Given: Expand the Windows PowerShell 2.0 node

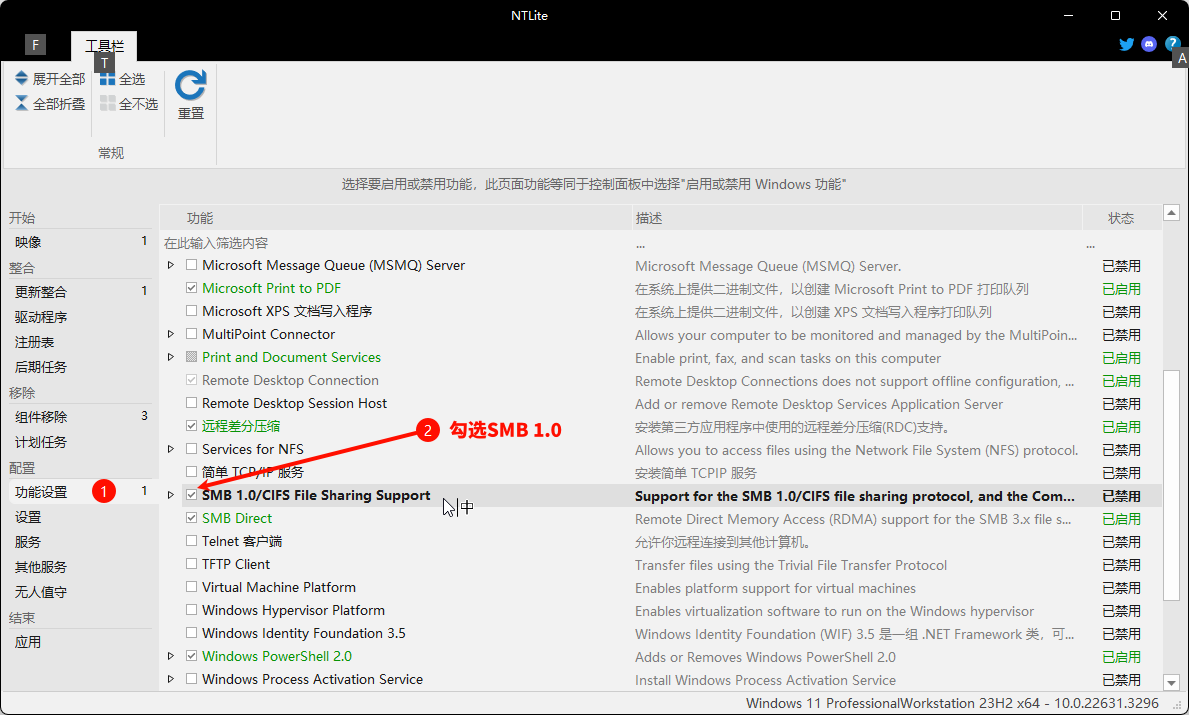Looking at the screenshot, I should pyautogui.click(x=171, y=656).
